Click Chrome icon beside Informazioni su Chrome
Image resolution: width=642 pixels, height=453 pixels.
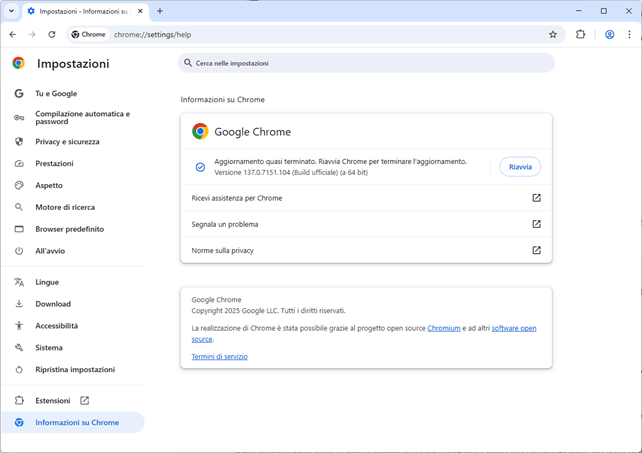19,422
